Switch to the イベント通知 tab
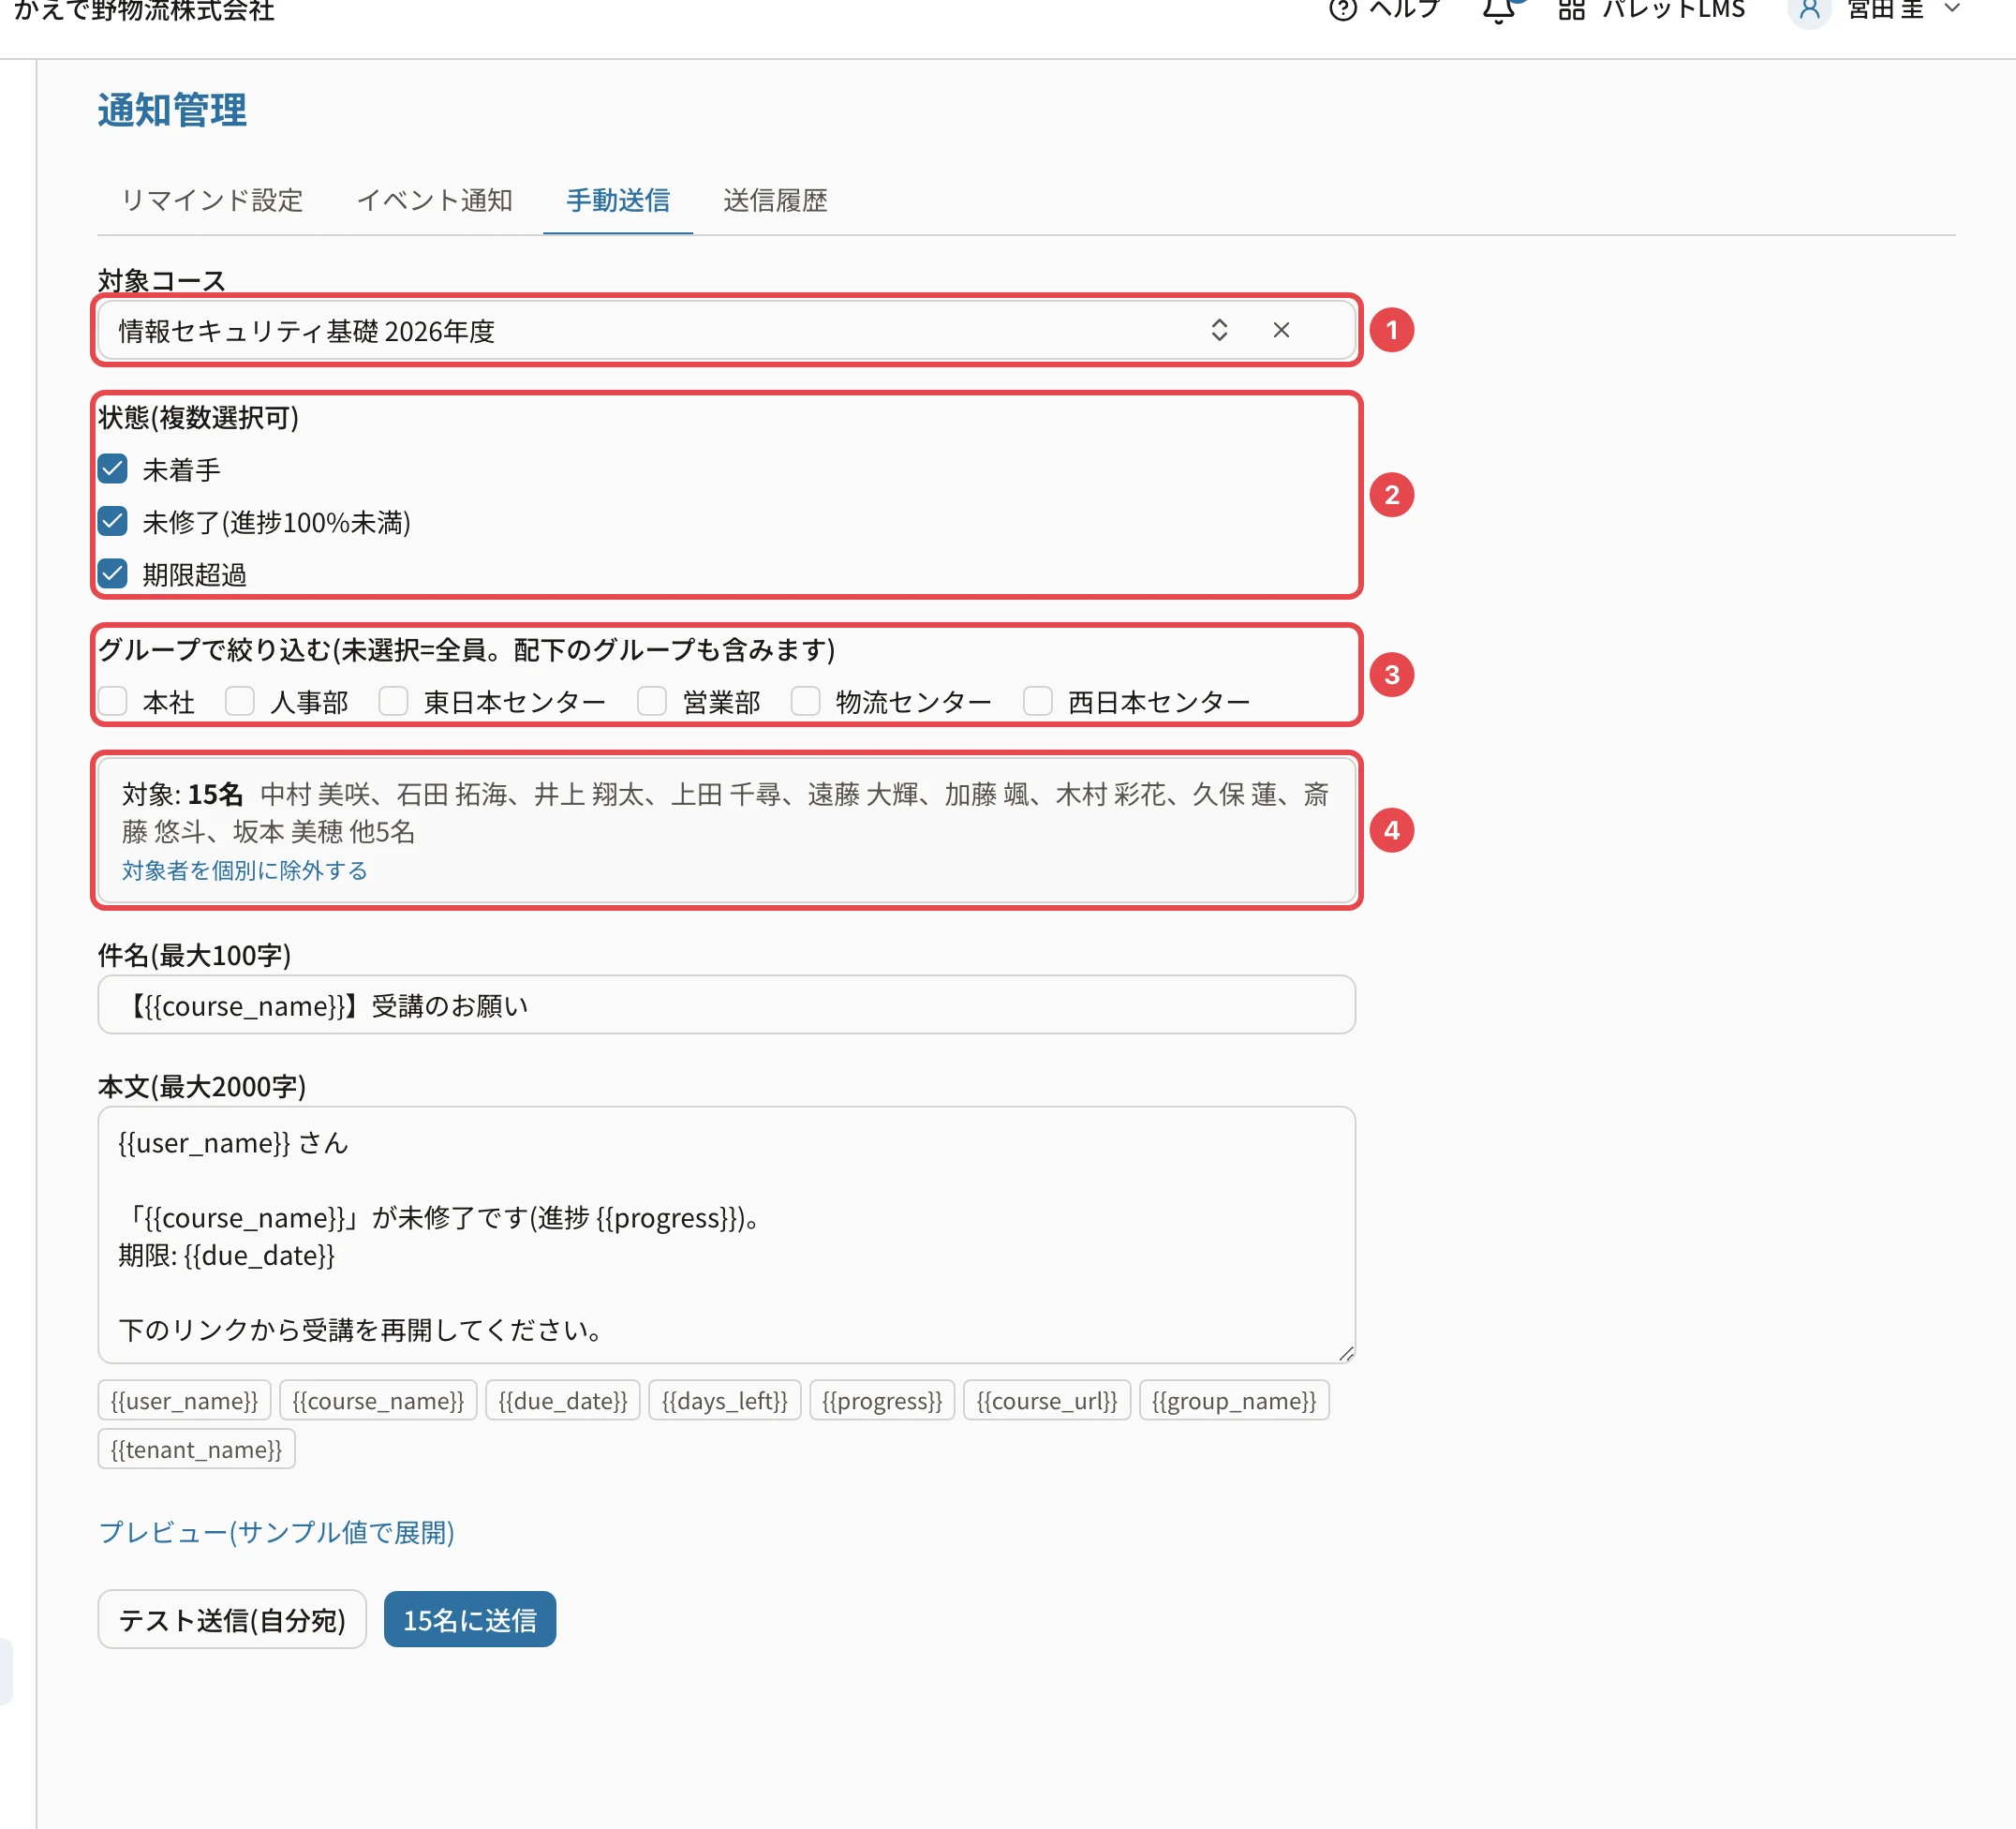Screen dimensions: 2016x1829 (x=434, y=200)
